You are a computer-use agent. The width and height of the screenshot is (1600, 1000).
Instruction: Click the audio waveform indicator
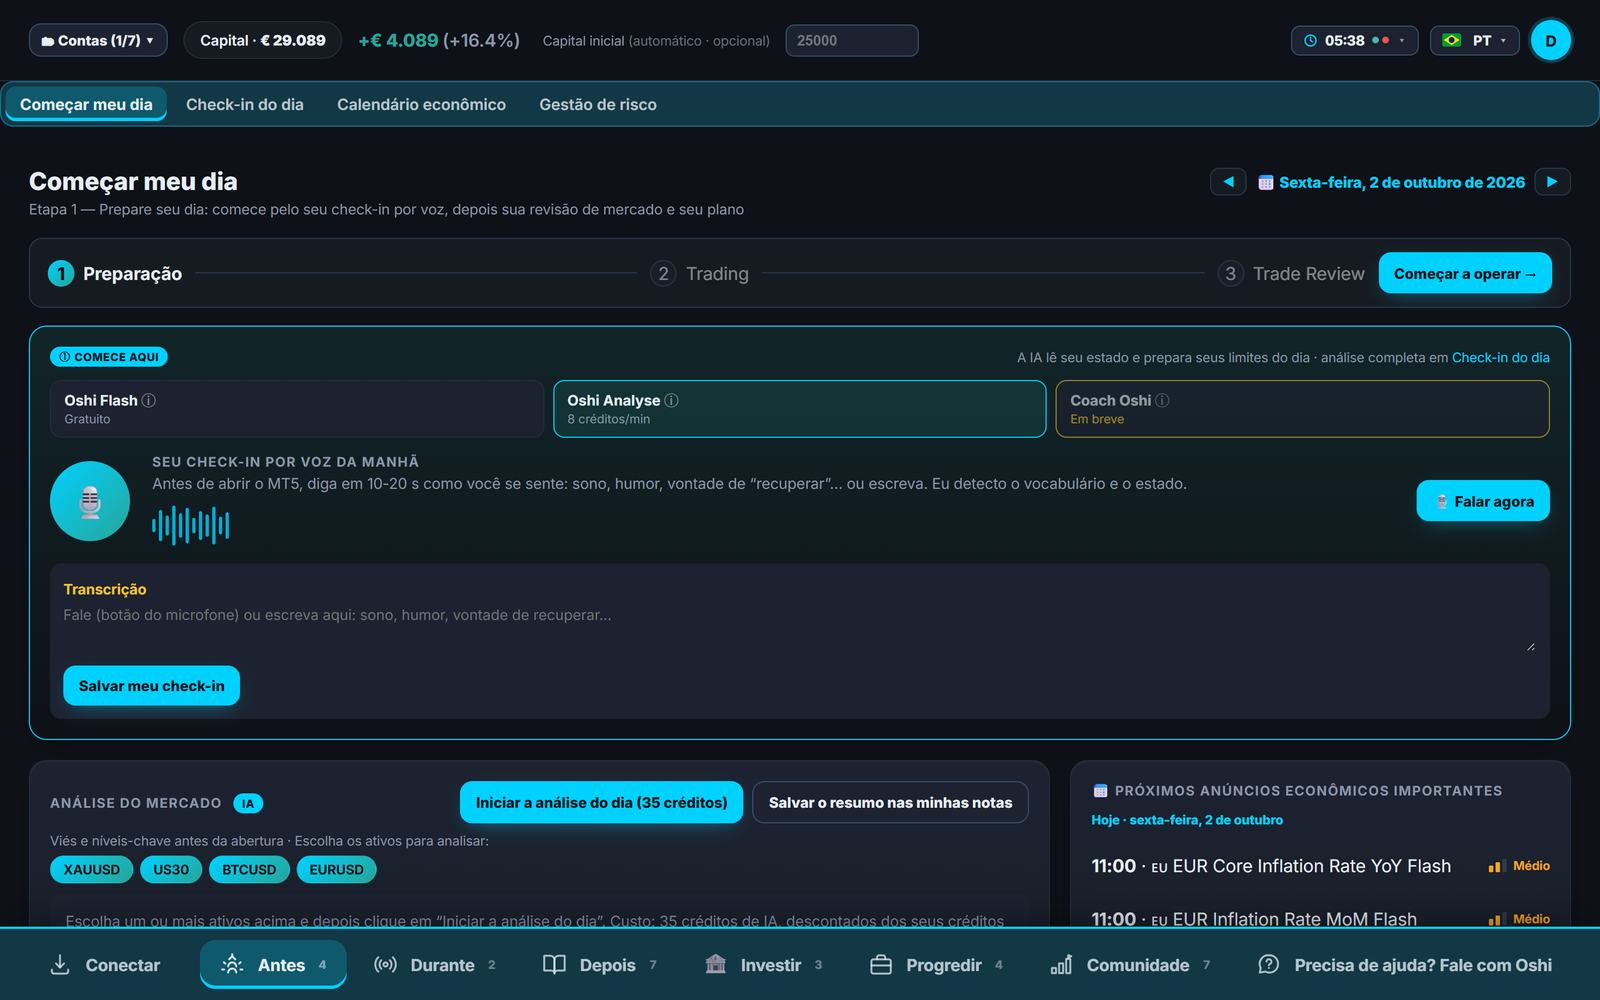click(190, 525)
